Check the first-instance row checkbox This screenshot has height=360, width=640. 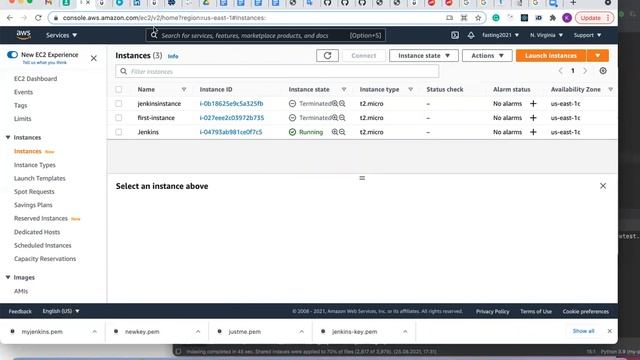coord(118,118)
